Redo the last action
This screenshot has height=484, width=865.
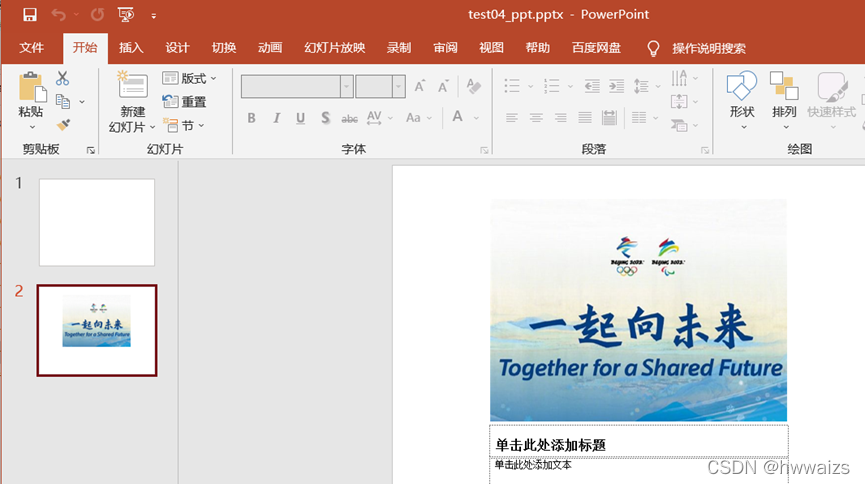(97, 14)
